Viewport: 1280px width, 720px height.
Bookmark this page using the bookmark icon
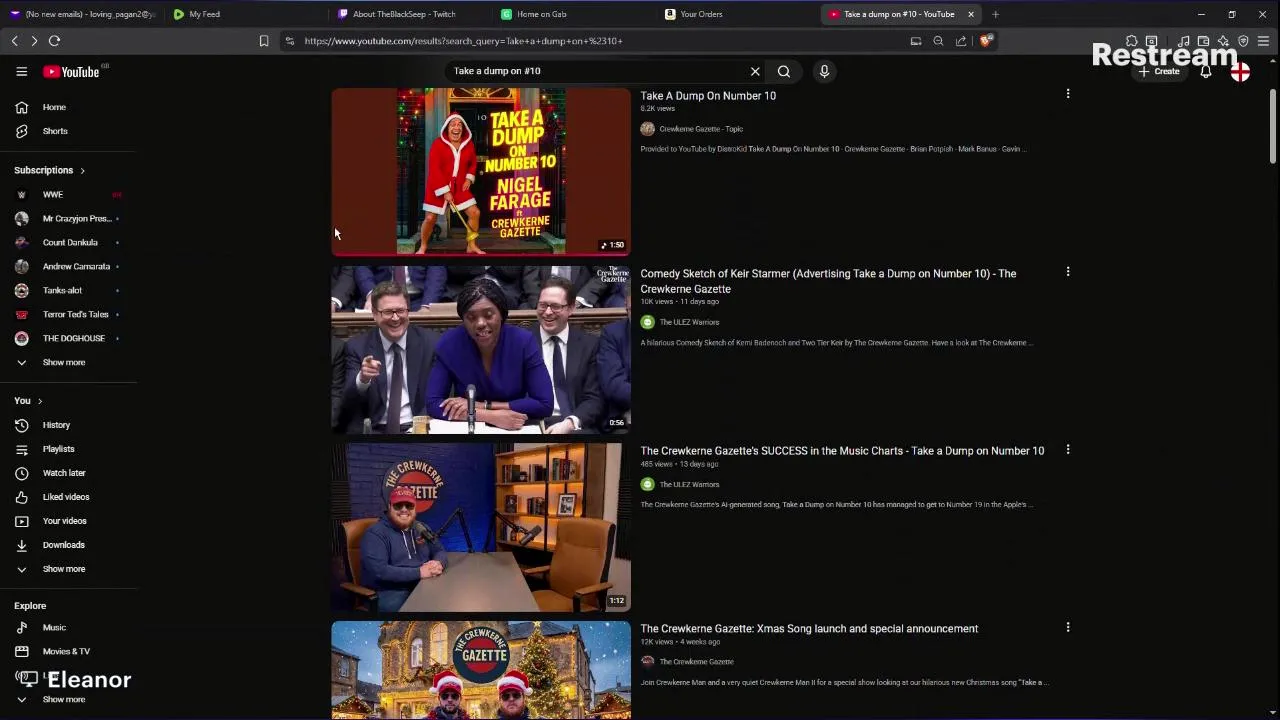coord(264,41)
